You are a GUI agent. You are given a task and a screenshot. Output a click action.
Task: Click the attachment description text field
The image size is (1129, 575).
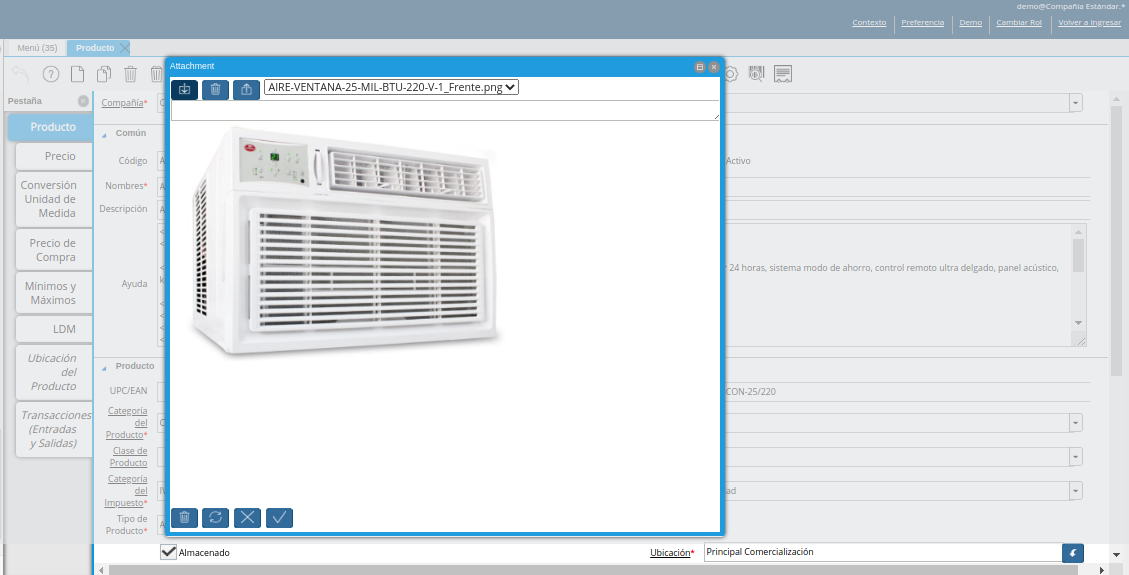tap(445, 110)
